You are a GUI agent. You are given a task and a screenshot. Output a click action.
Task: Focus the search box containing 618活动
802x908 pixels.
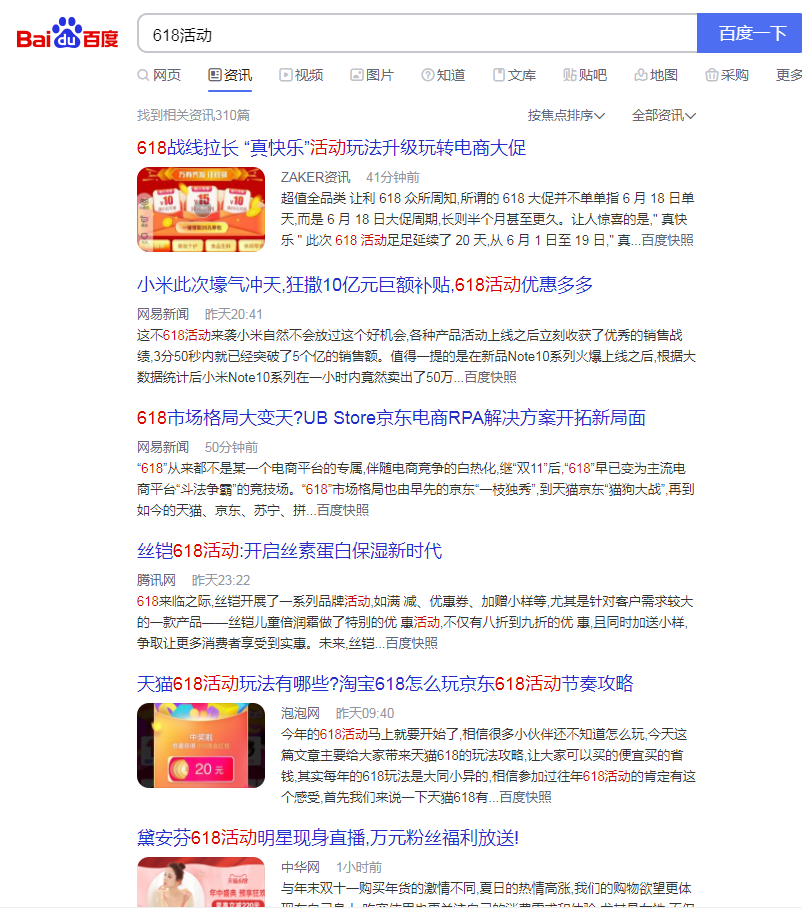pos(417,34)
